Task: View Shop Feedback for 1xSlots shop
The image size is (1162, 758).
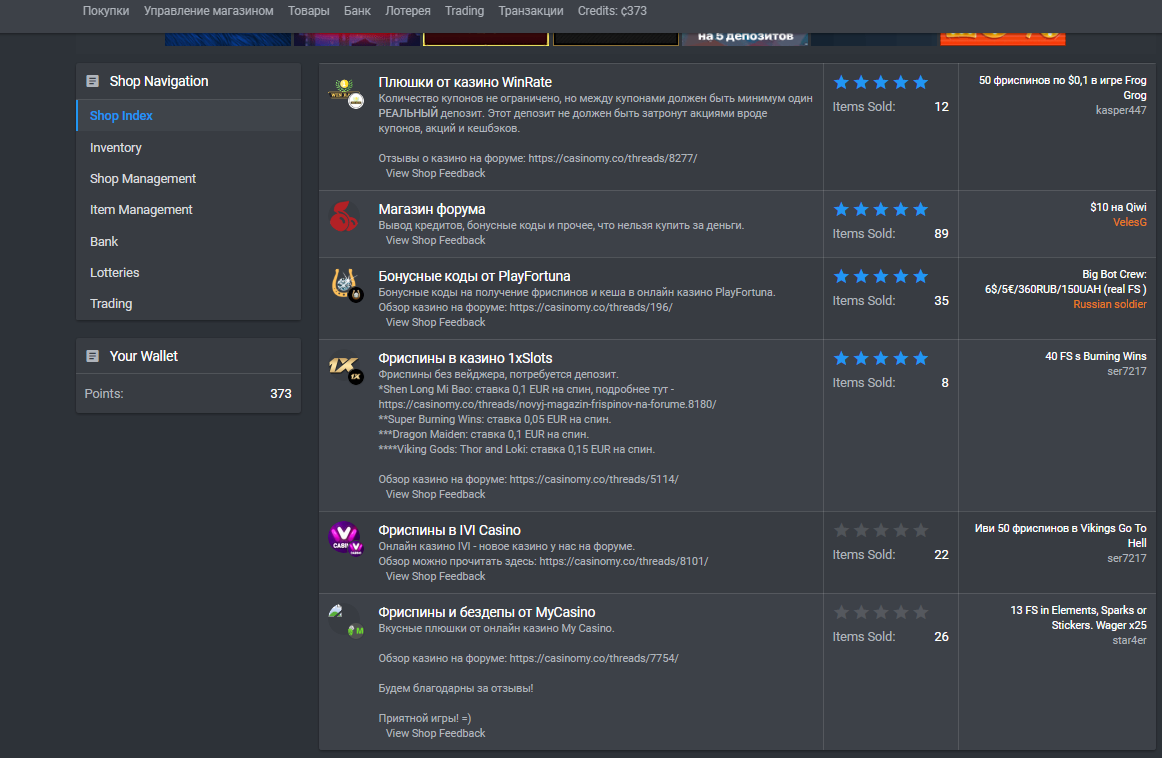Action: (x=436, y=494)
